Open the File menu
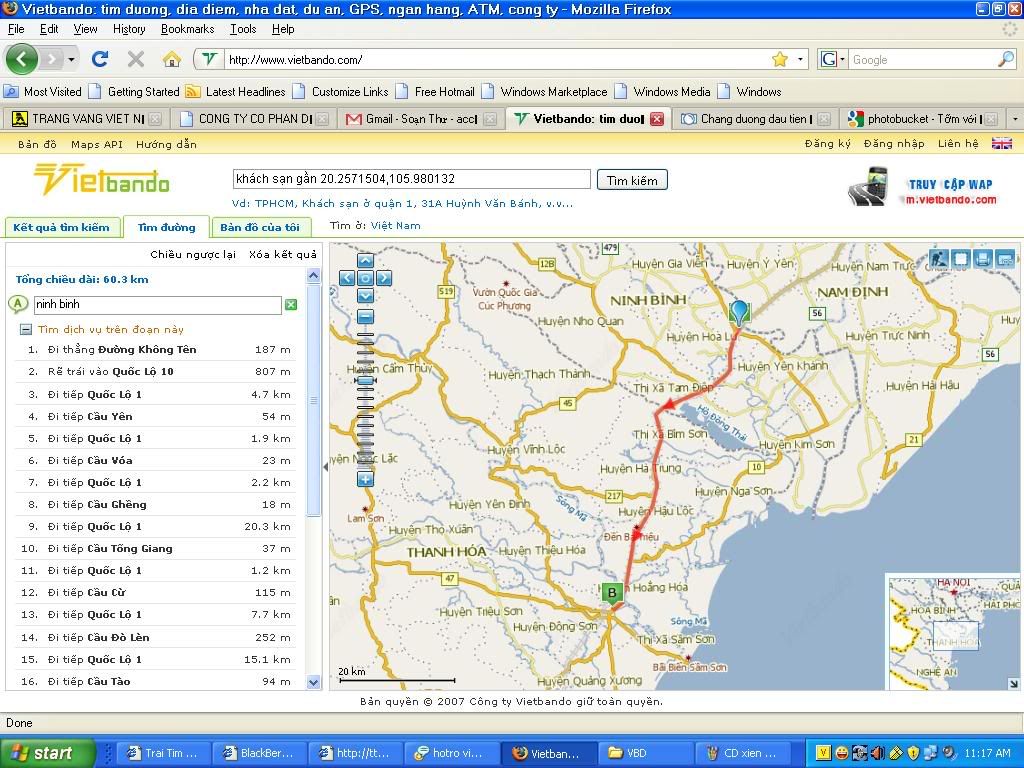Viewport: 1024px width, 768px height. (x=16, y=29)
